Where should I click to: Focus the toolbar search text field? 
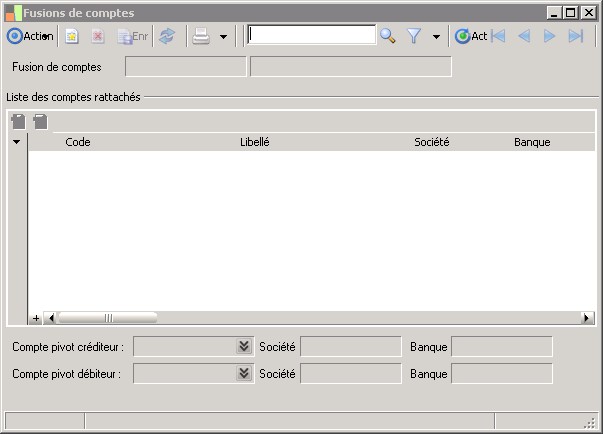coord(311,35)
